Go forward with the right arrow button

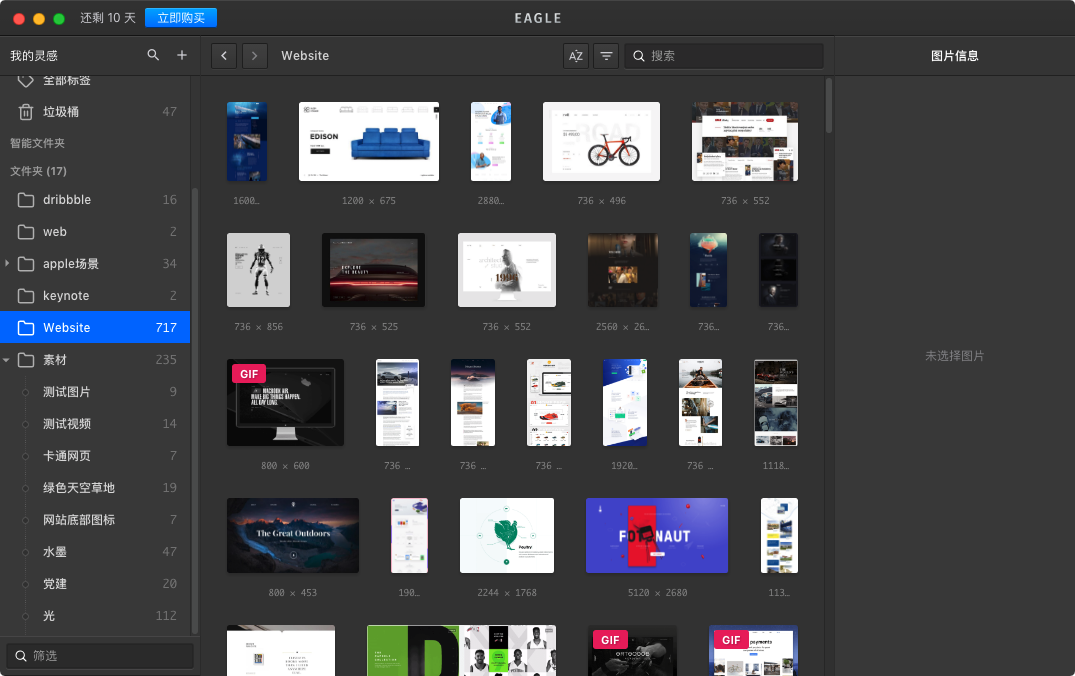coord(255,56)
